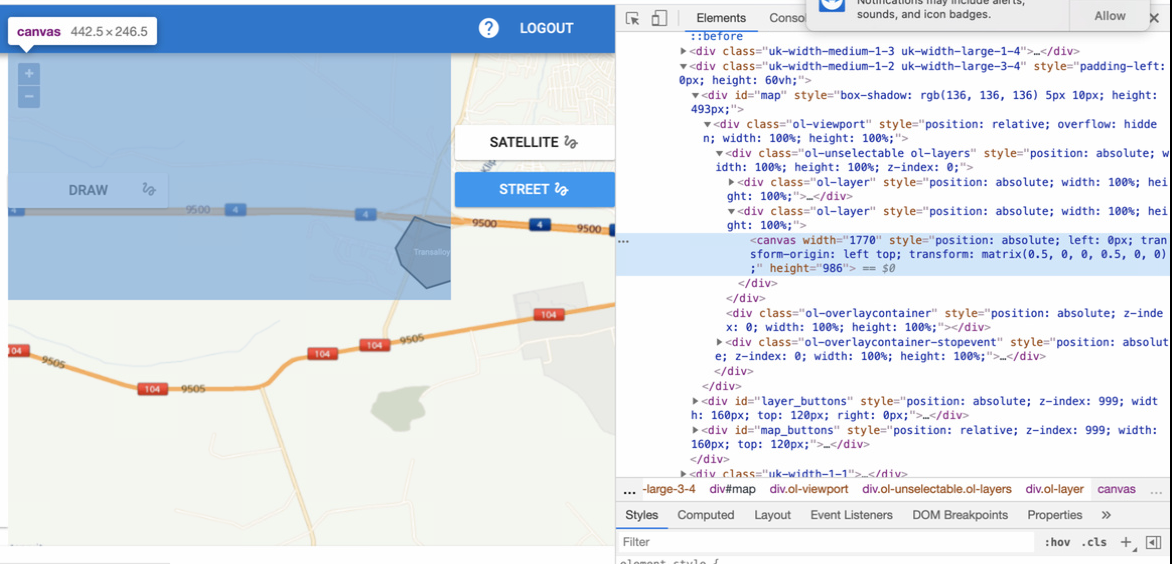Select the highlighted canvas element row
The height and width of the screenshot is (564, 1172).
(894, 254)
